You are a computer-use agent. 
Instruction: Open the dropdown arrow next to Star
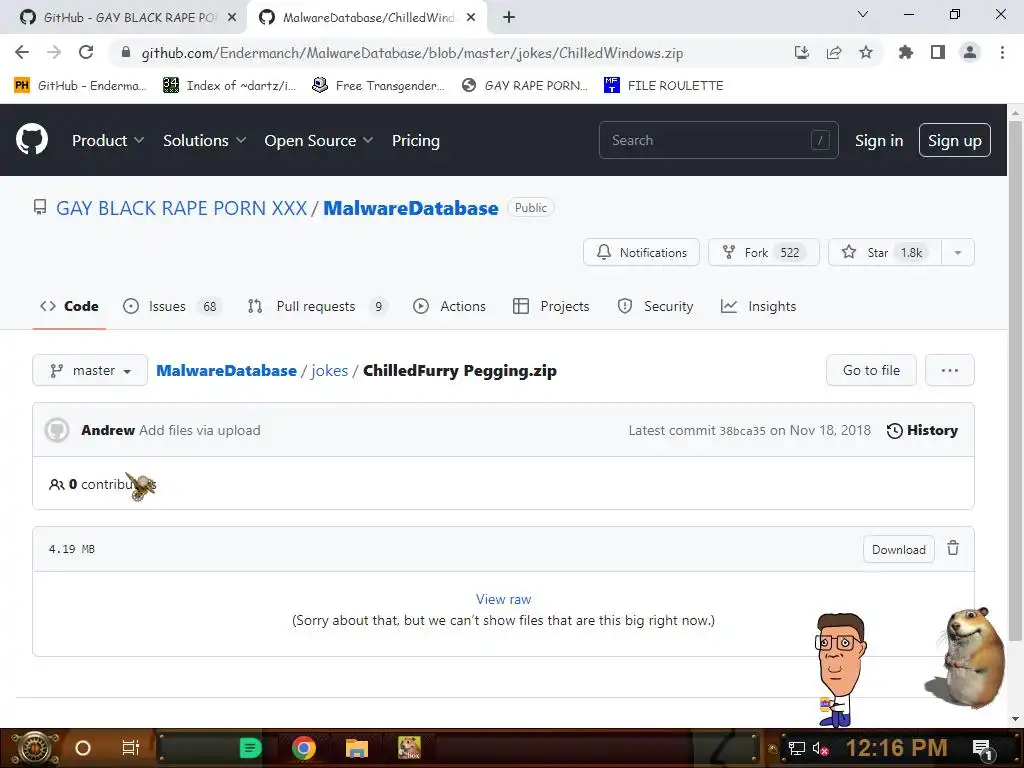pos(957,253)
